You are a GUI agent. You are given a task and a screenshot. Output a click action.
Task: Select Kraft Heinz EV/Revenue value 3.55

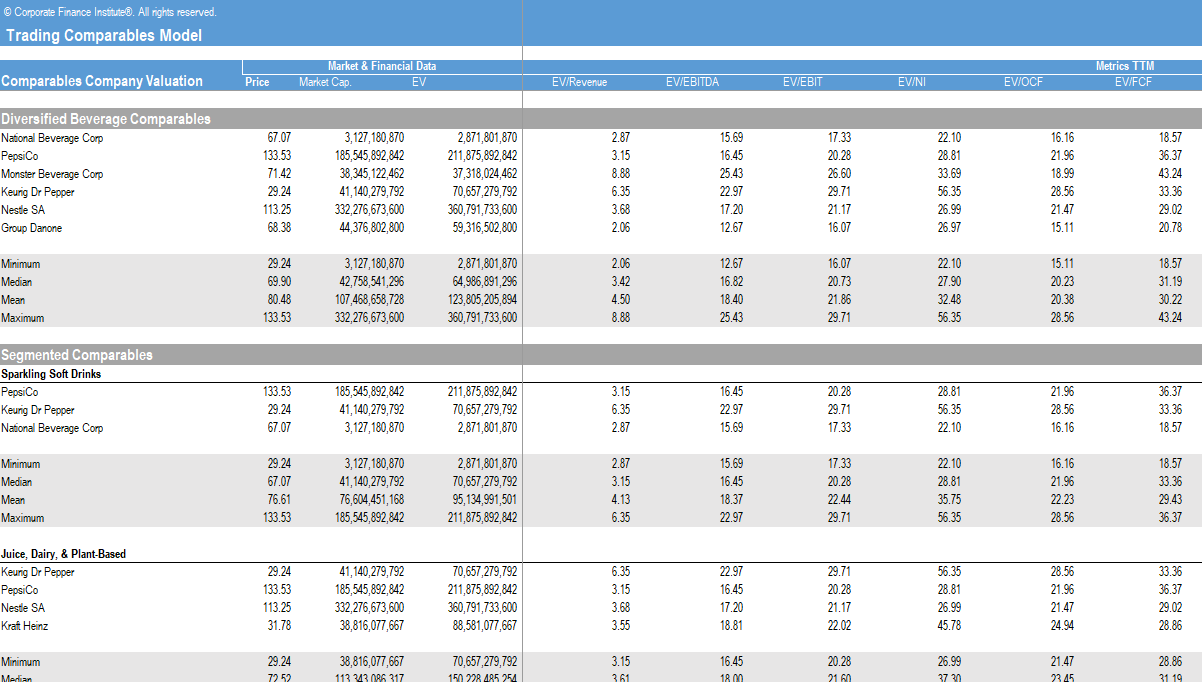tap(621, 626)
